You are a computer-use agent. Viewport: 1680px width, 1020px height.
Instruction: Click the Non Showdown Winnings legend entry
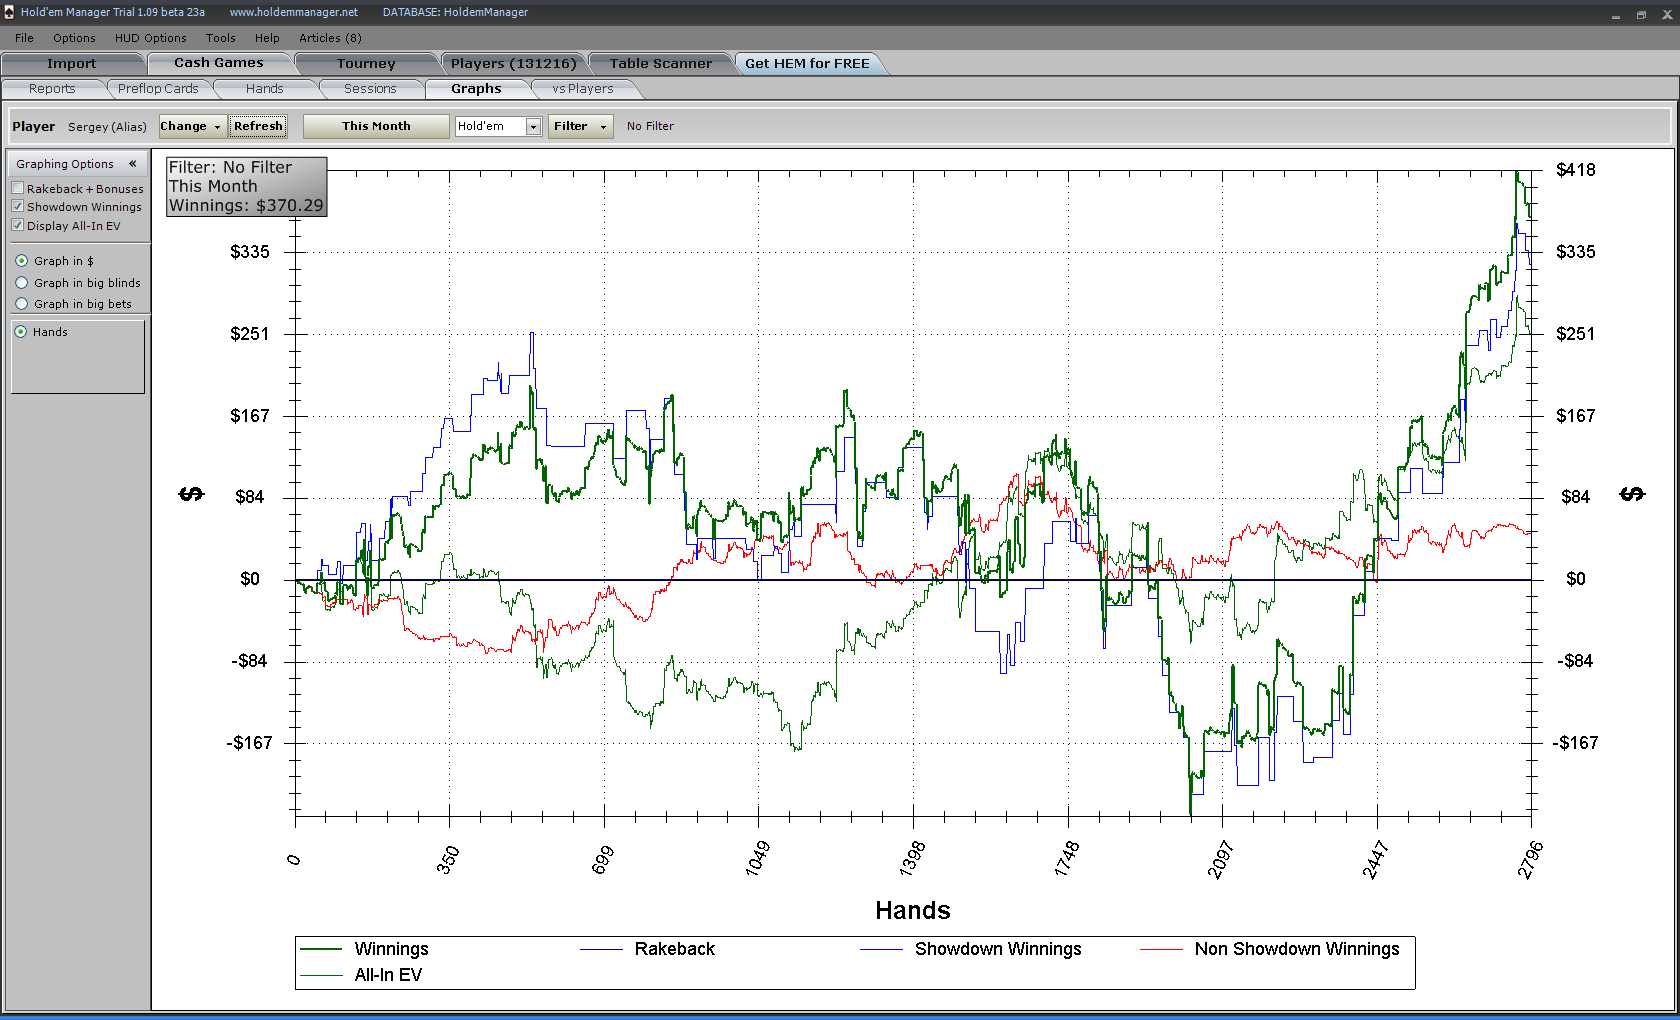(x=1296, y=949)
